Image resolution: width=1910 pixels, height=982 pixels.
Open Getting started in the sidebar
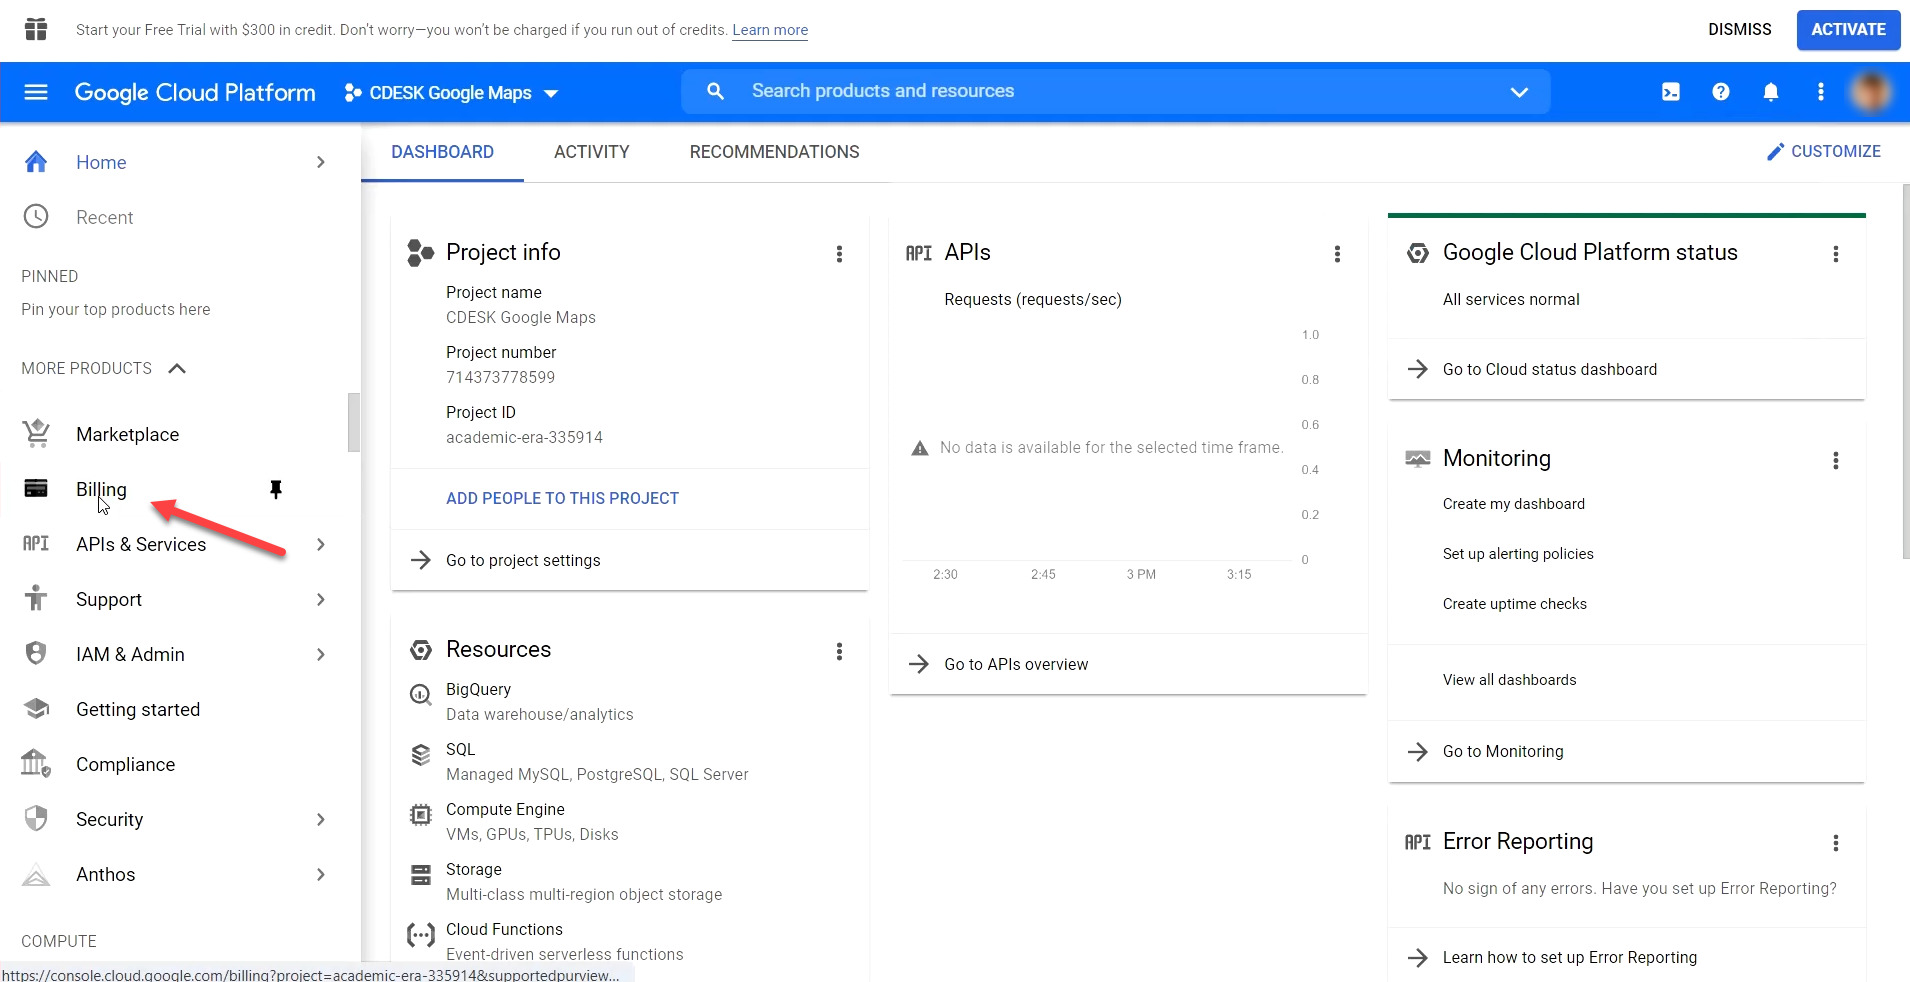coord(138,709)
